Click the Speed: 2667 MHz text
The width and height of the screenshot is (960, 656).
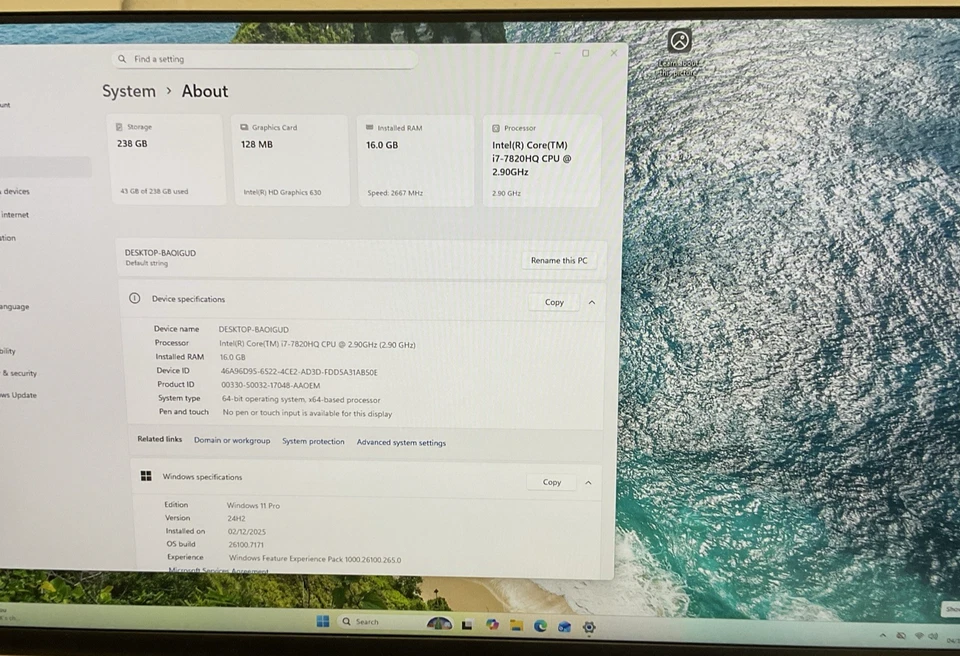(395, 193)
